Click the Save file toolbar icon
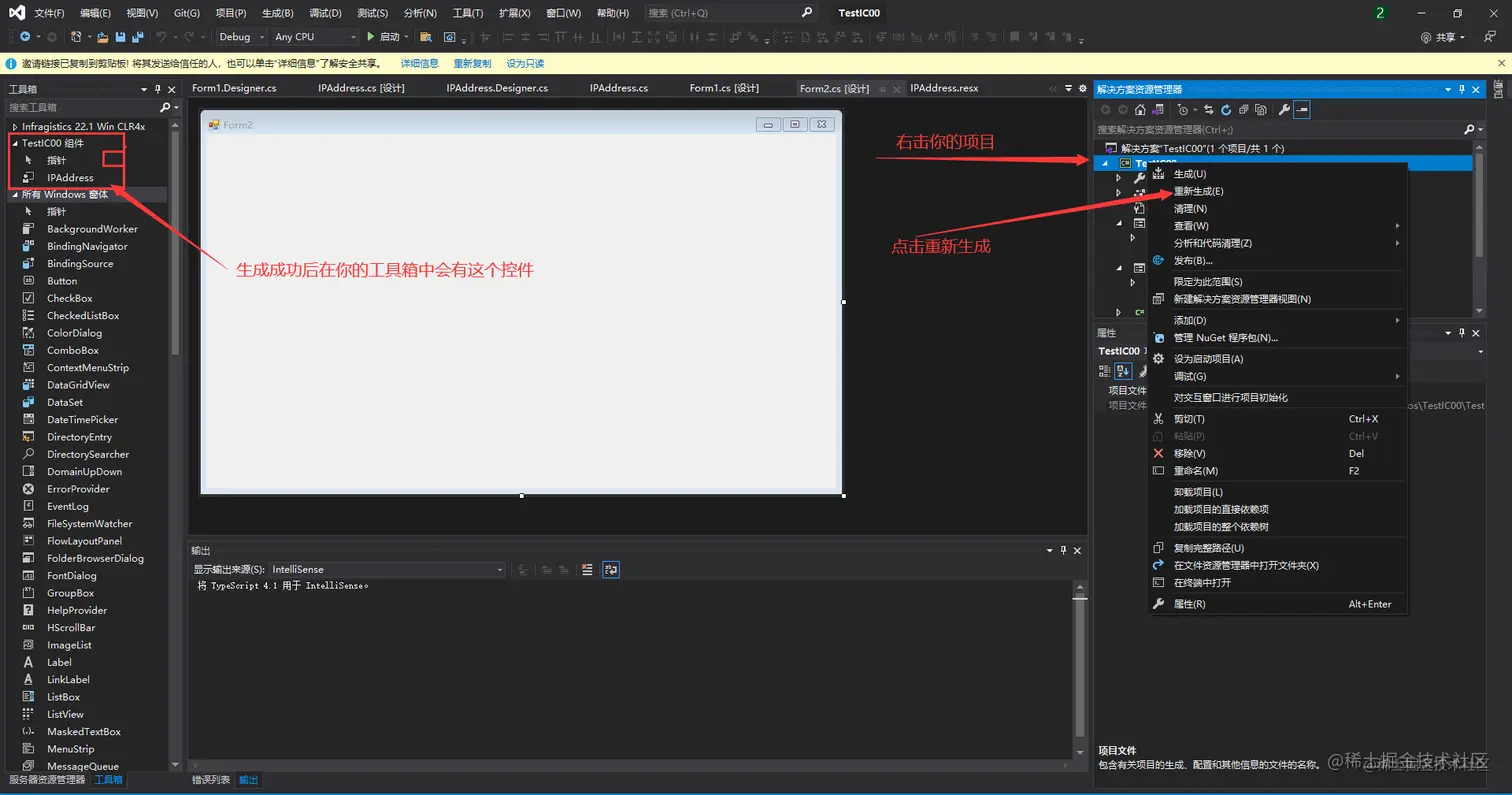1512x795 pixels. pyautogui.click(x=120, y=37)
